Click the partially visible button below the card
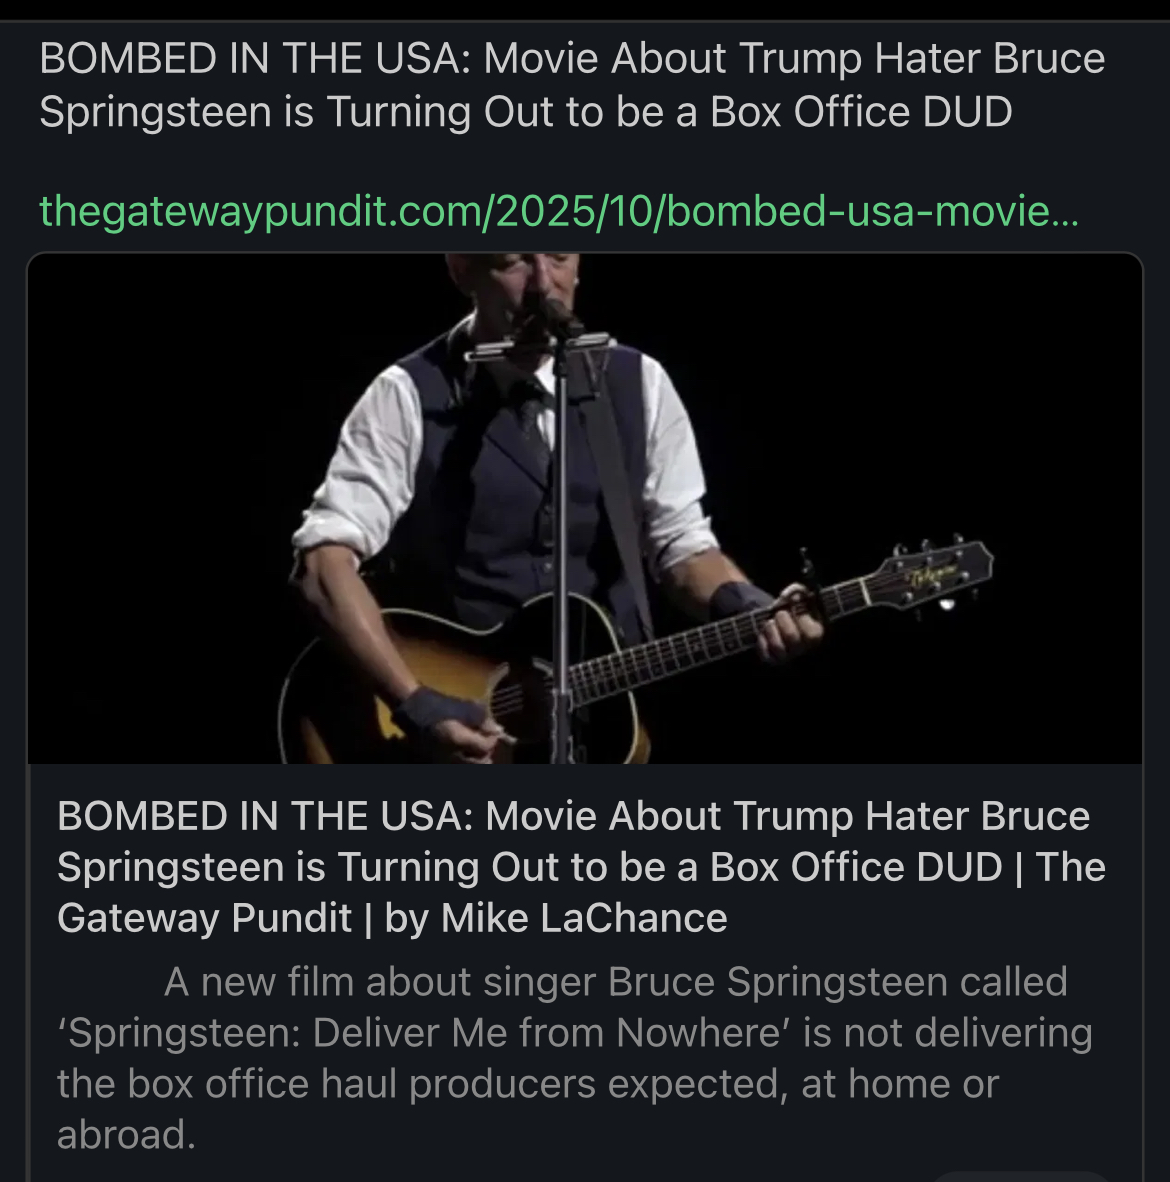This screenshot has height=1182, width=1170. (1020, 1175)
